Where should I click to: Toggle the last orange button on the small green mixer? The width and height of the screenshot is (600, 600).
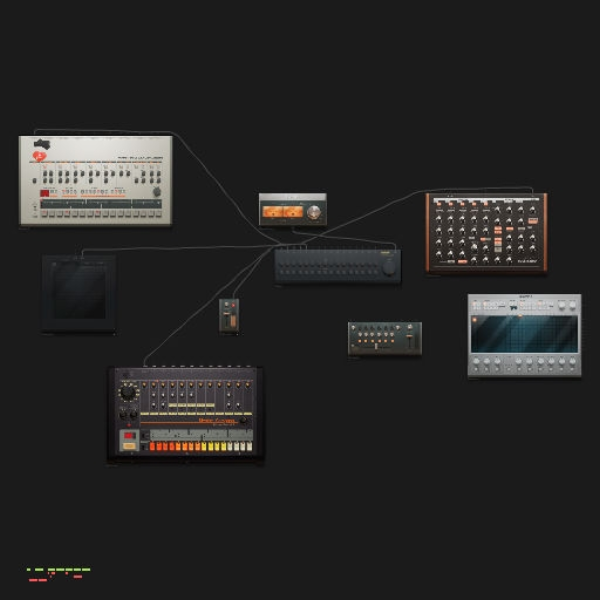click(393, 341)
